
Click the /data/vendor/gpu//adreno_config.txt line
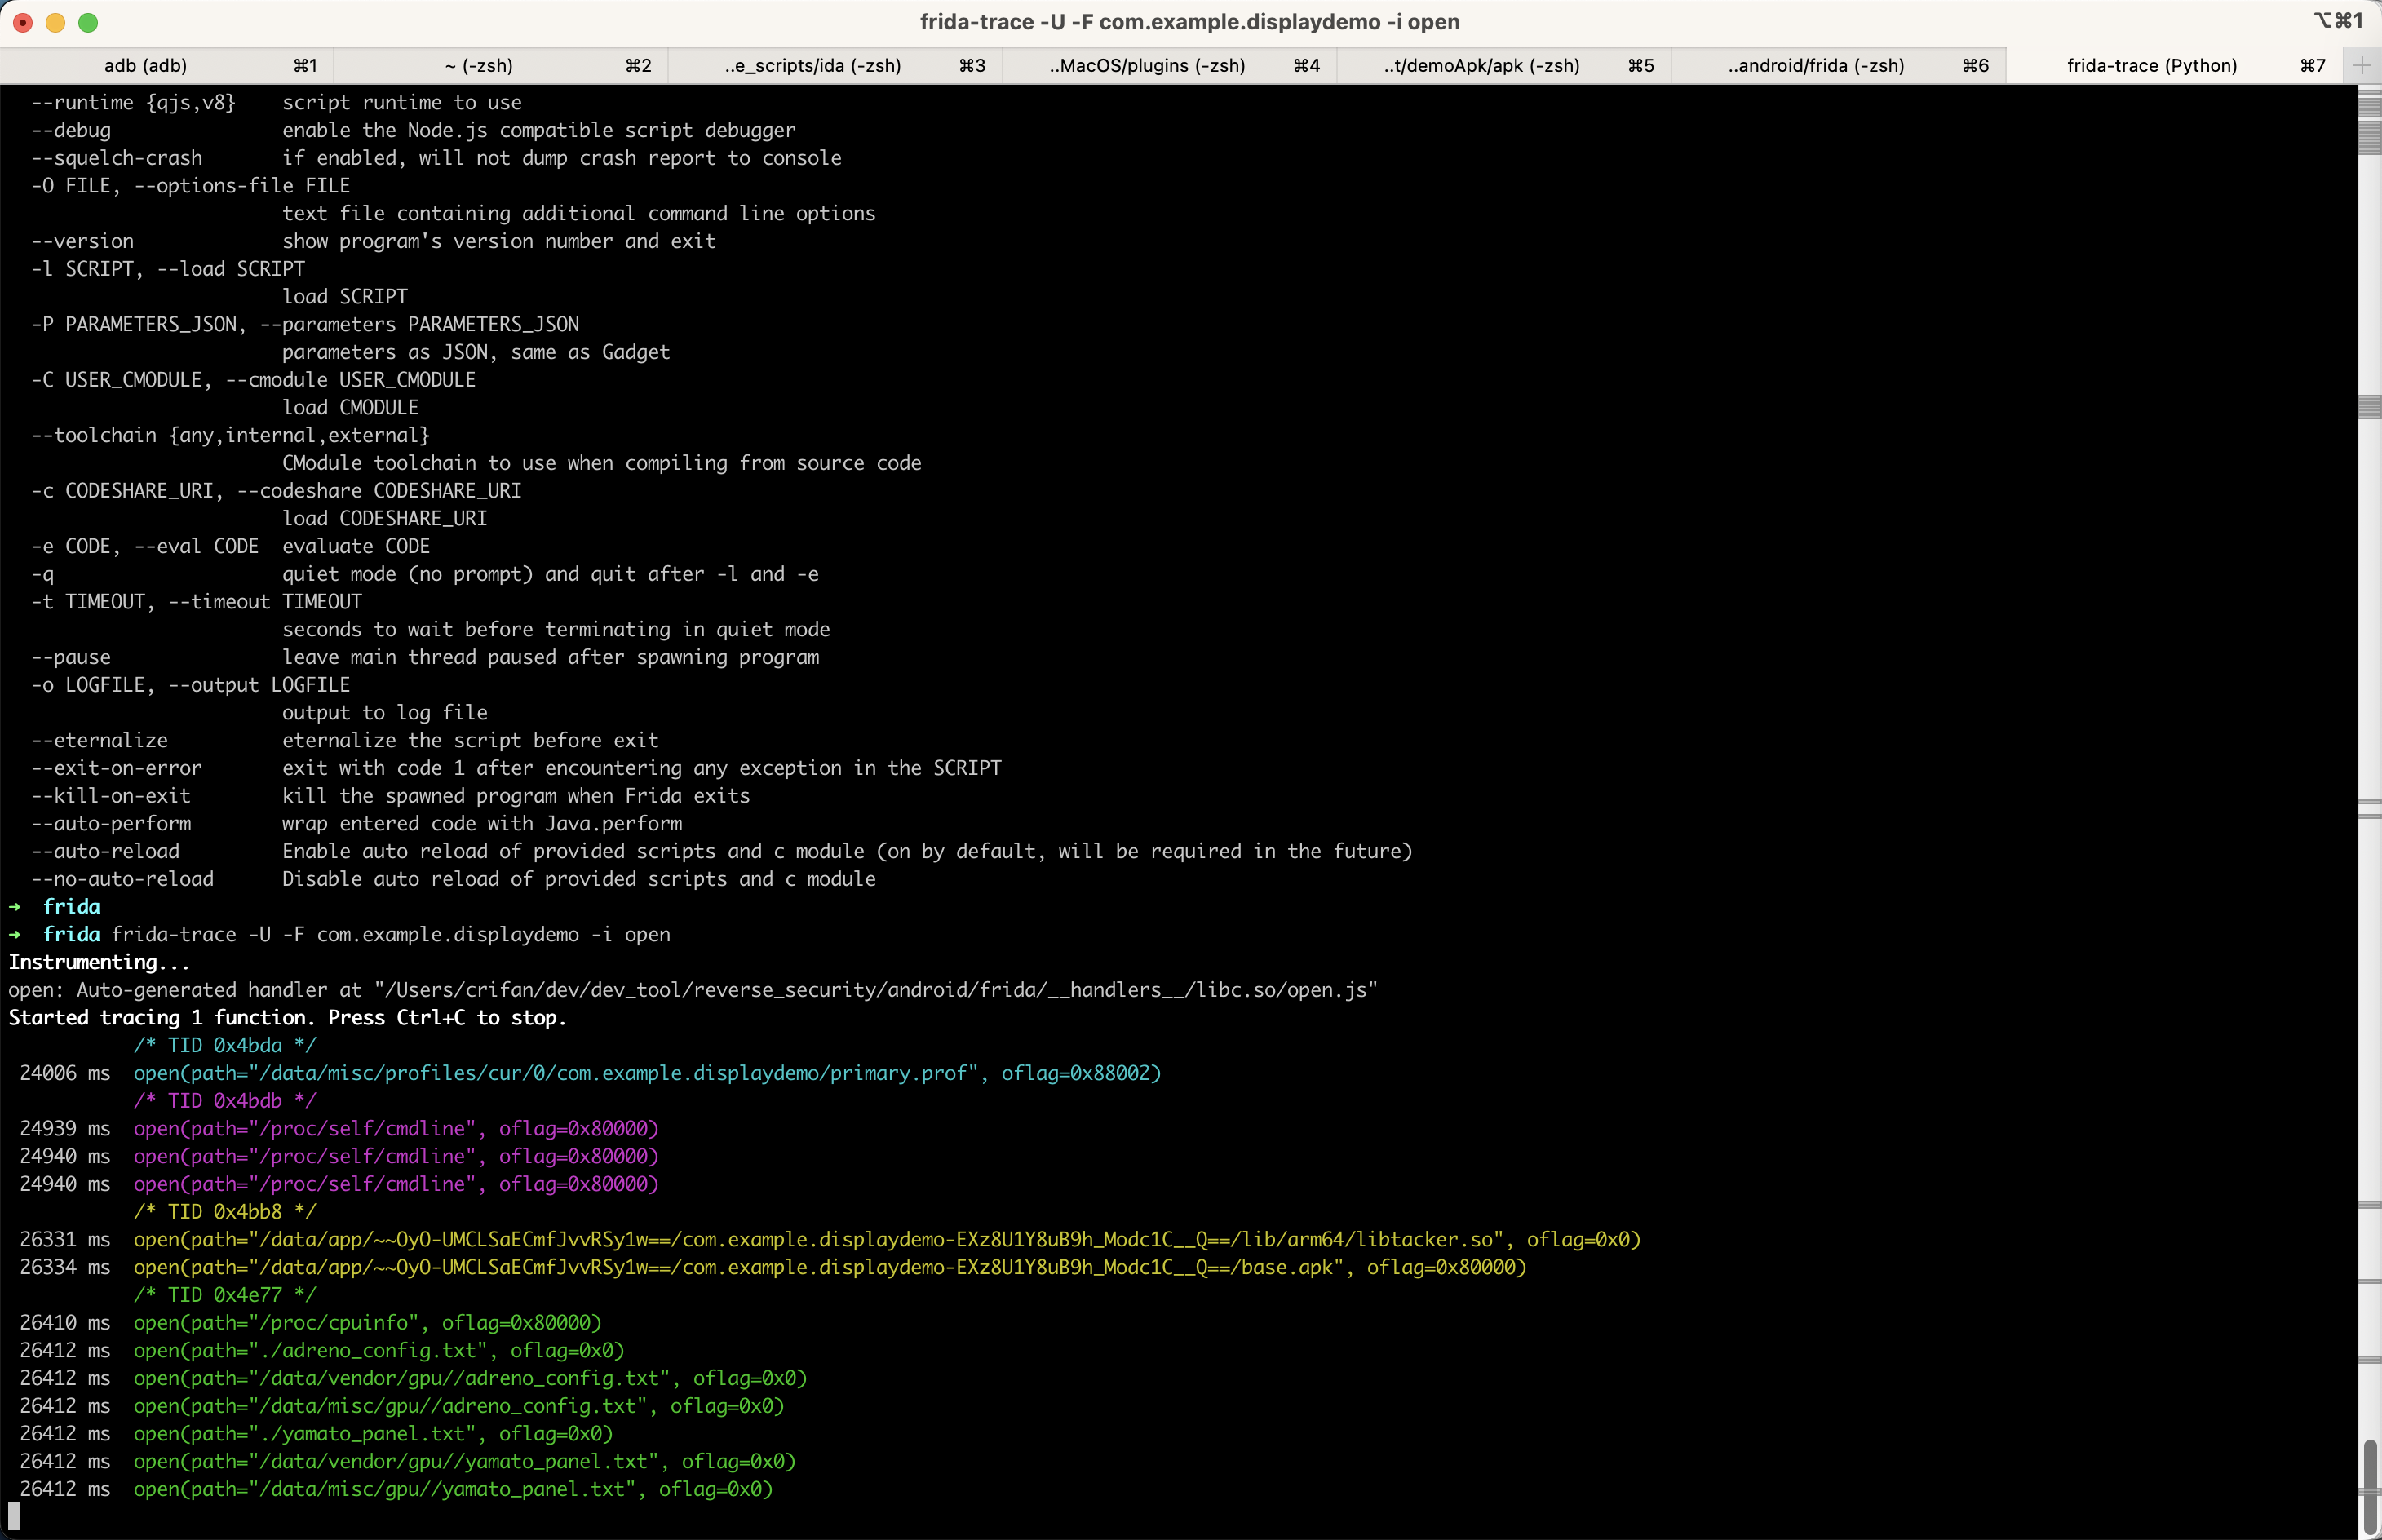pyautogui.click(x=413, y=1378)
